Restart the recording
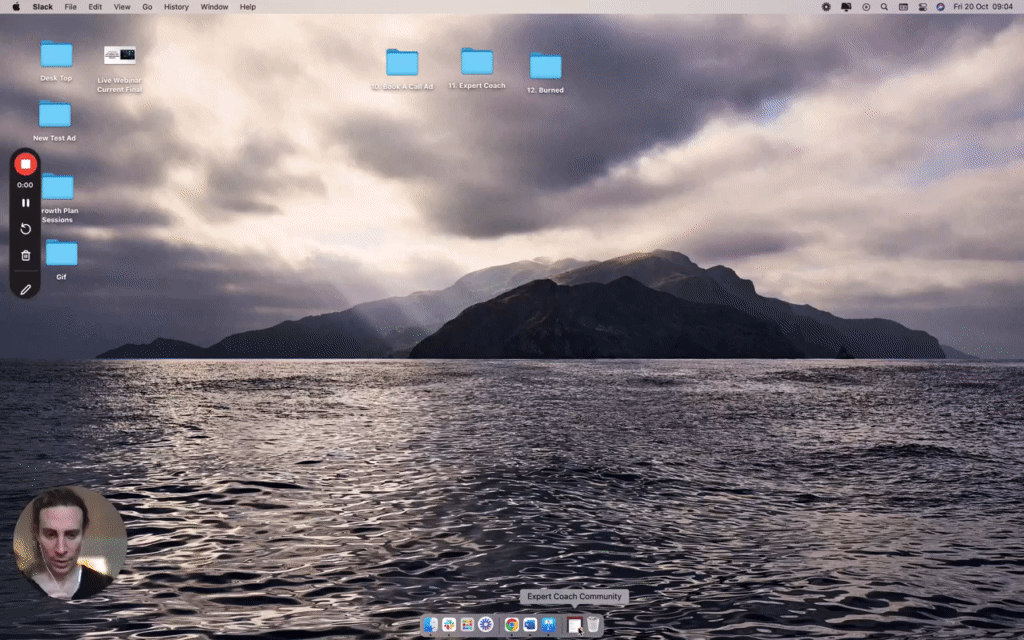The width and height of the screenshot is (1024, 640). click(25, 229)
